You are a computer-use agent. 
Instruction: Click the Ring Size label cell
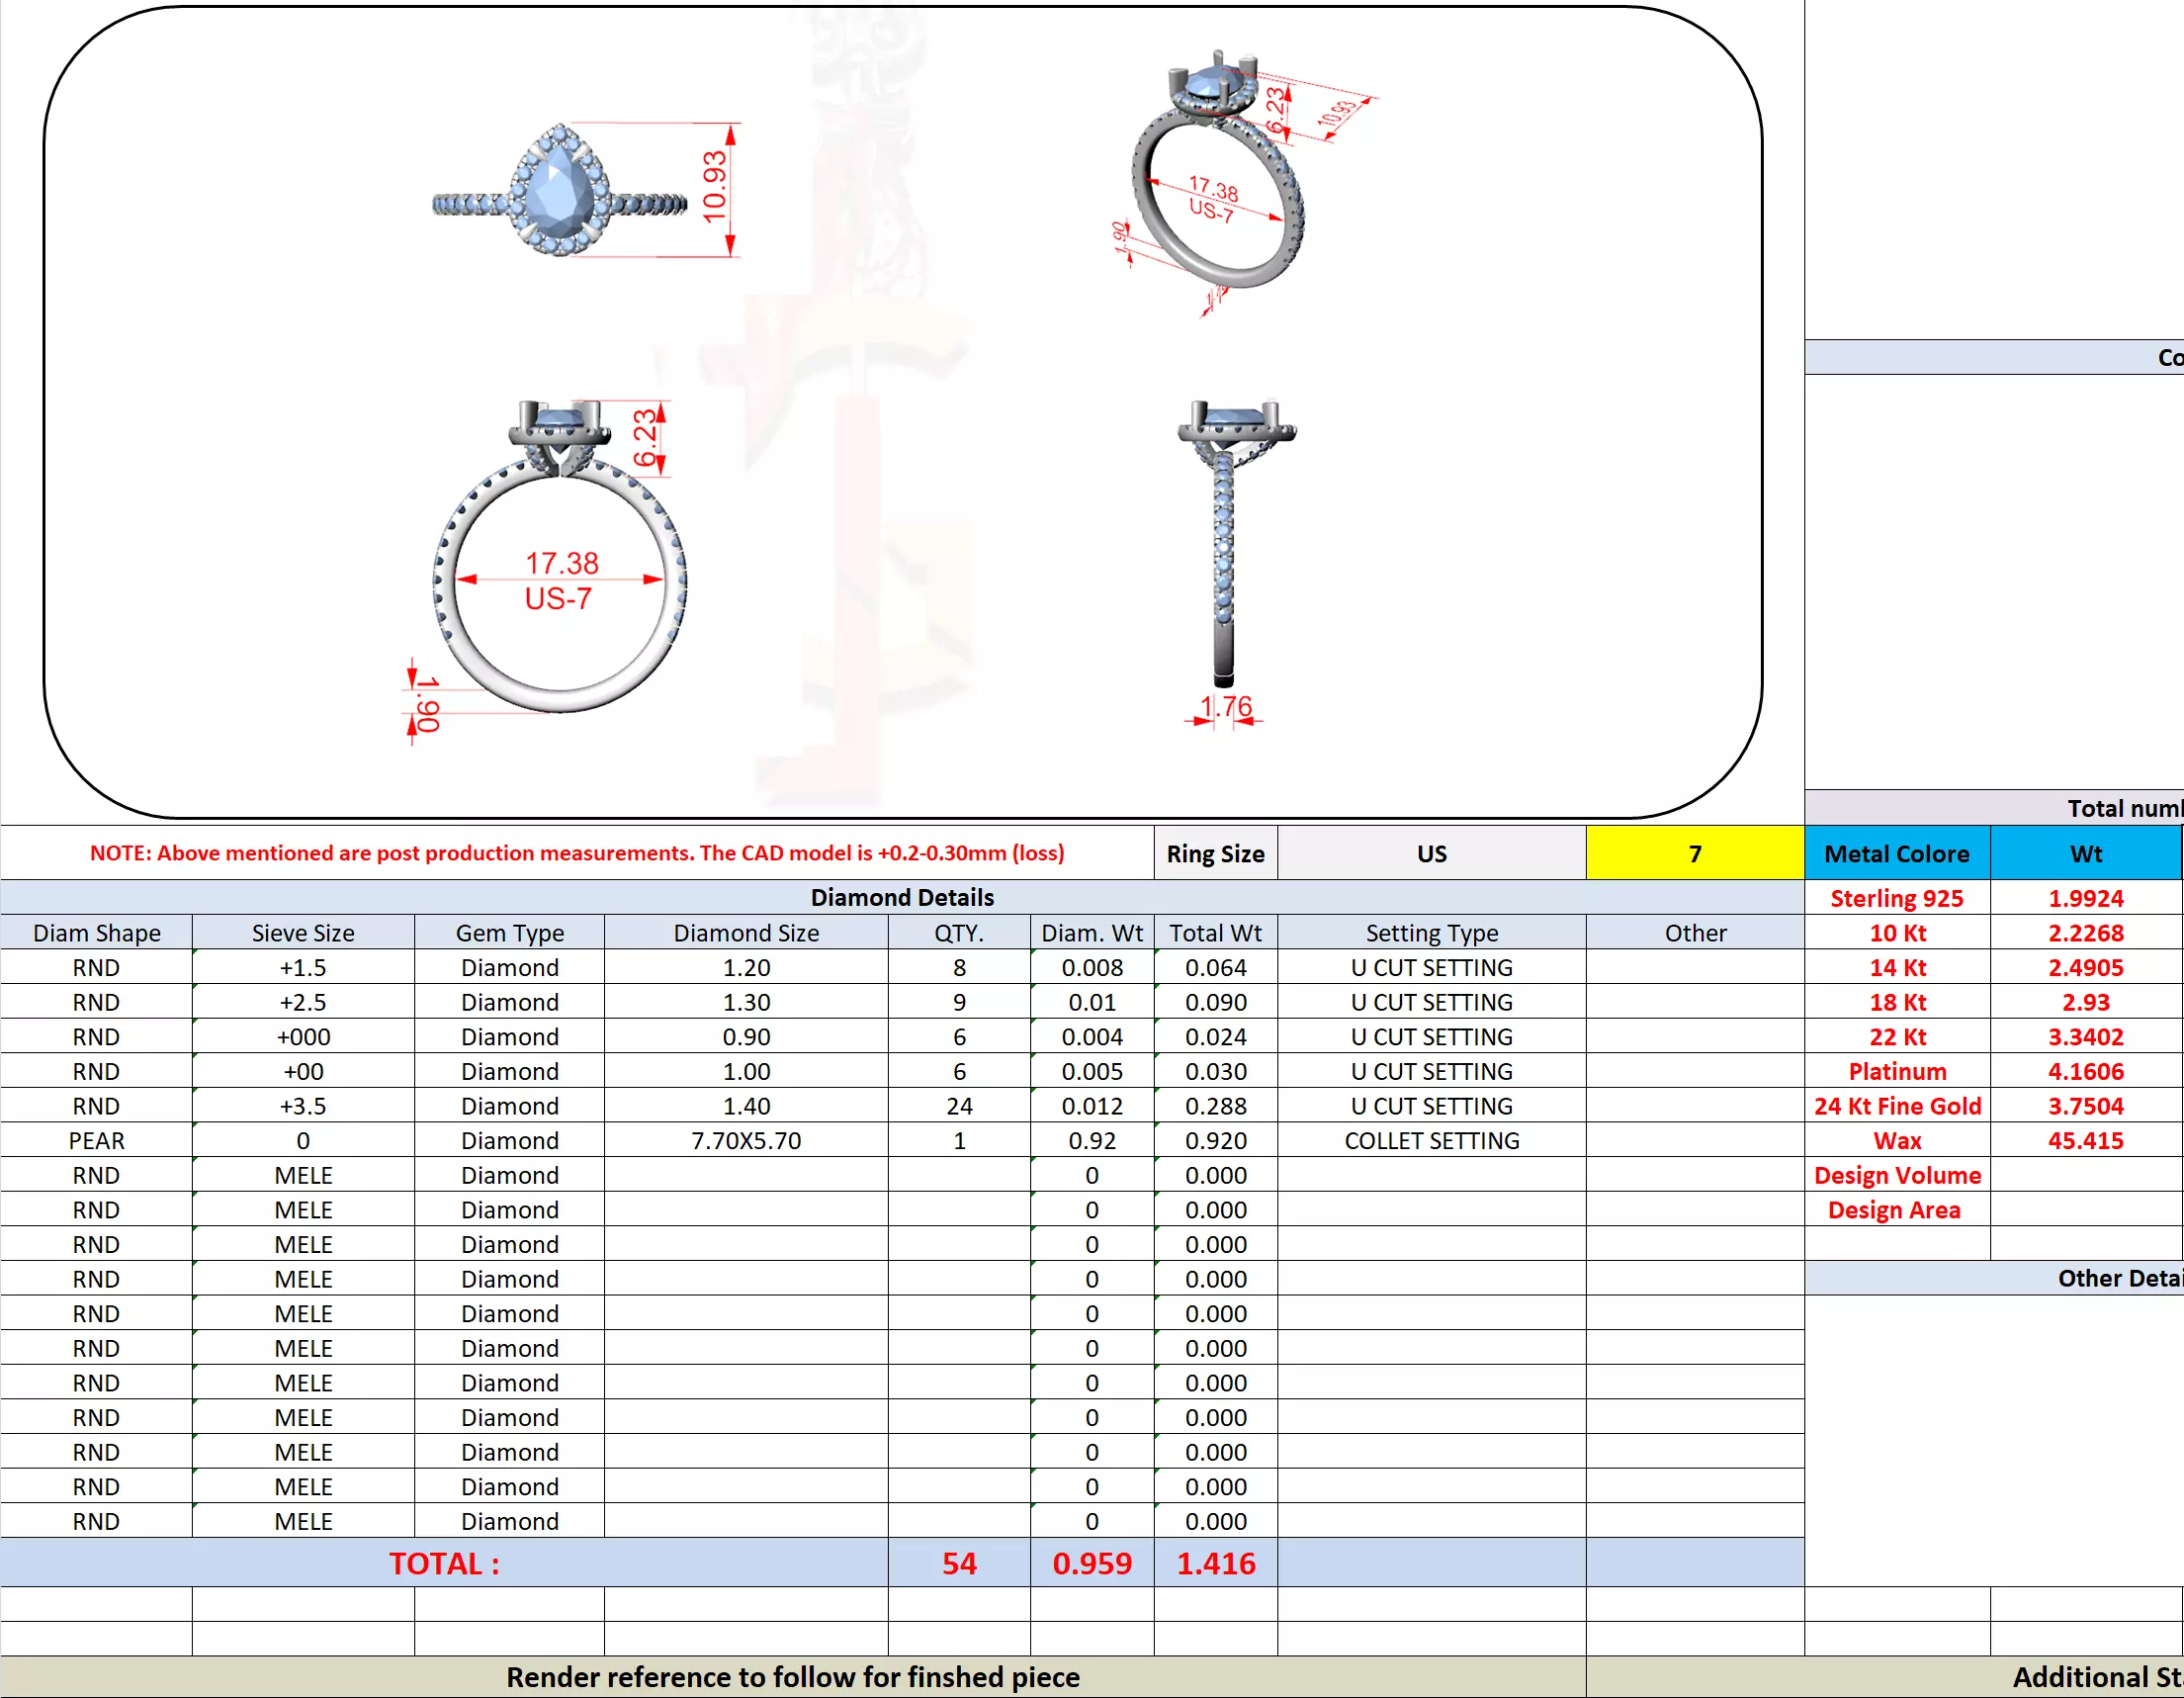(x=1215, y=853)
